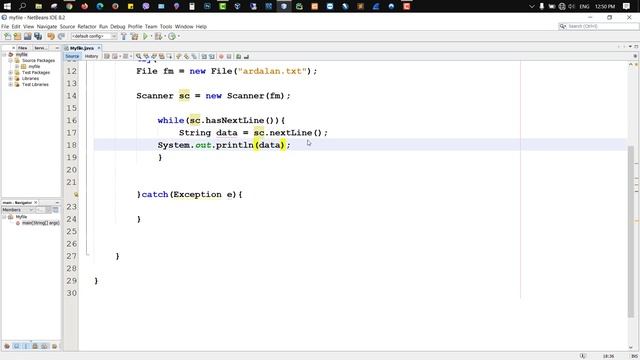Click the Comment icon in editor toolbar
The width and height of the screenshot is (640, 360).
238,56
